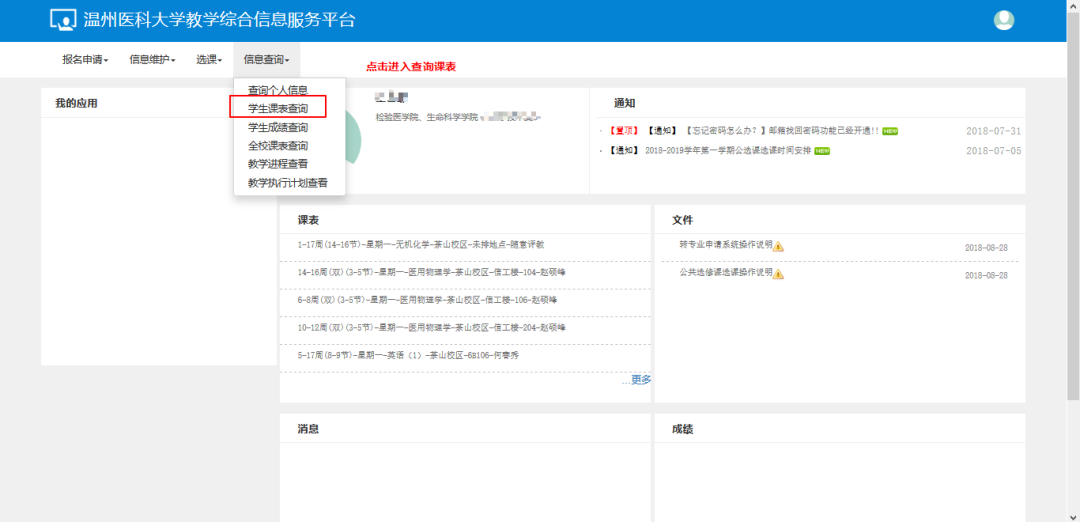The width and height of the screenshot is (1080, 522).
Task: Click warning icon beside 转专业申请系统操作说明
Action: (778, 246)
